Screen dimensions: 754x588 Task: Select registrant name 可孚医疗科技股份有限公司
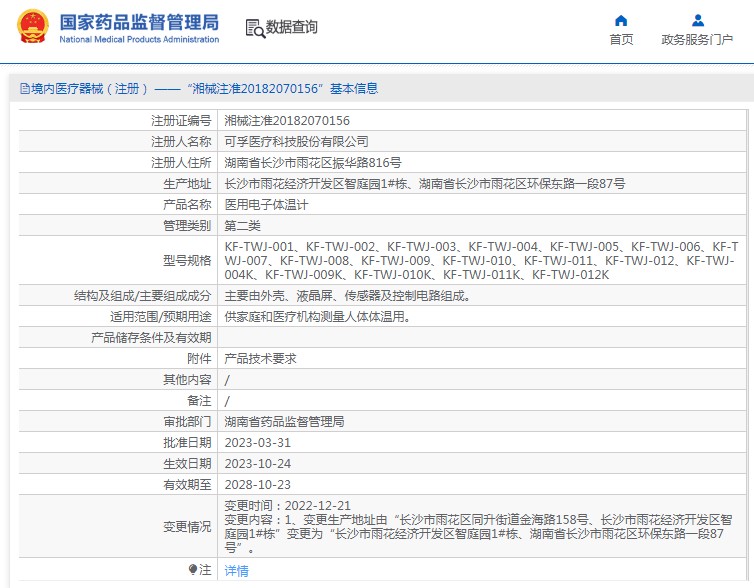point(296,141)
